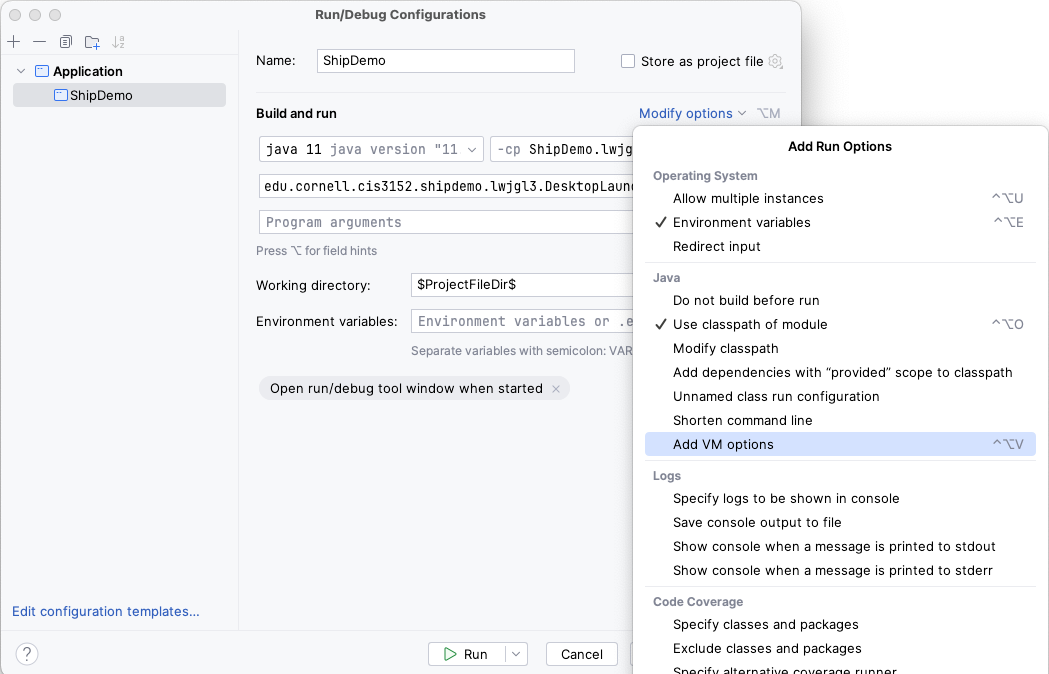1049x674 pixels.
Task: Select Add VM options menu entry
Action: pyautogui.click(x=723, y=444)
